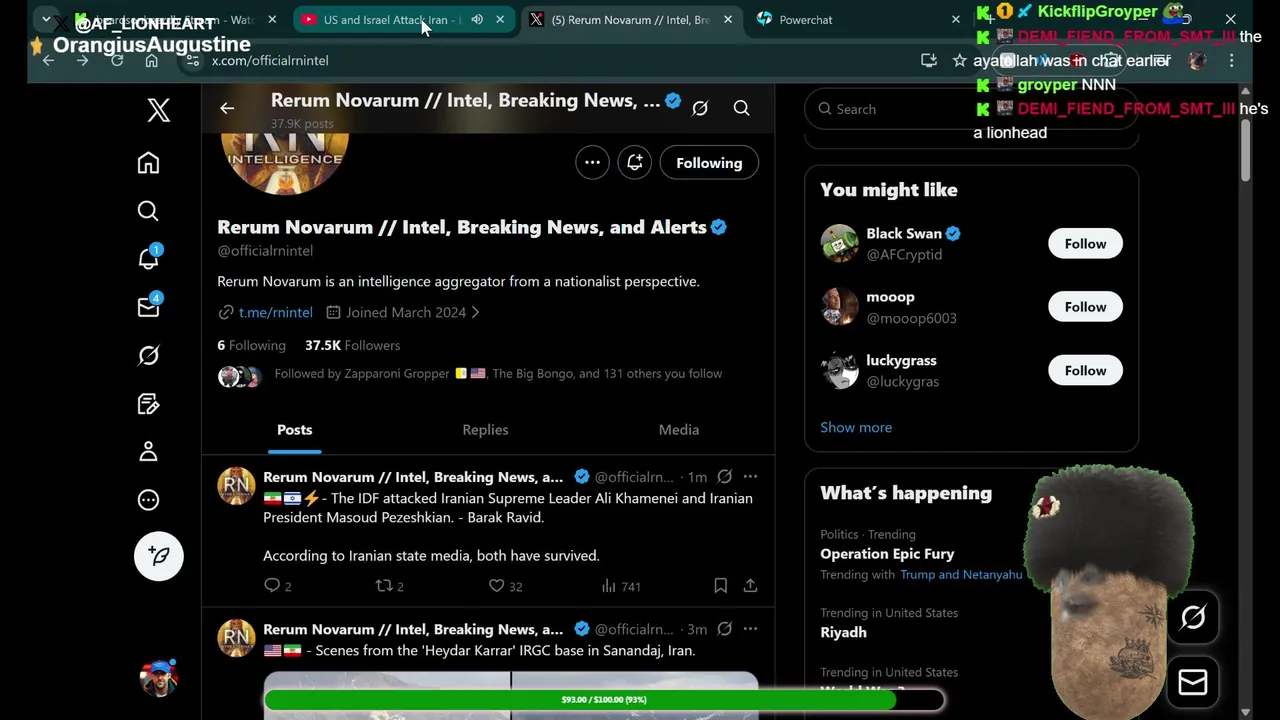Explain Khamenei post with Grok icon
The height and width of the screenshot is (720, 1280).
(x=724, y=477)
